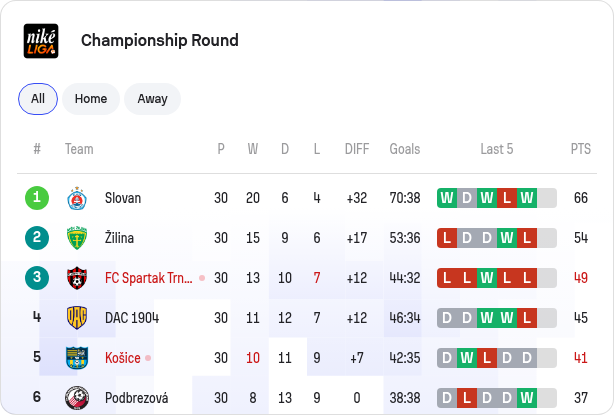614x415 pixels.
Task: Click Slovan's green rank 1 badge
Action: [x=37, y=198]
